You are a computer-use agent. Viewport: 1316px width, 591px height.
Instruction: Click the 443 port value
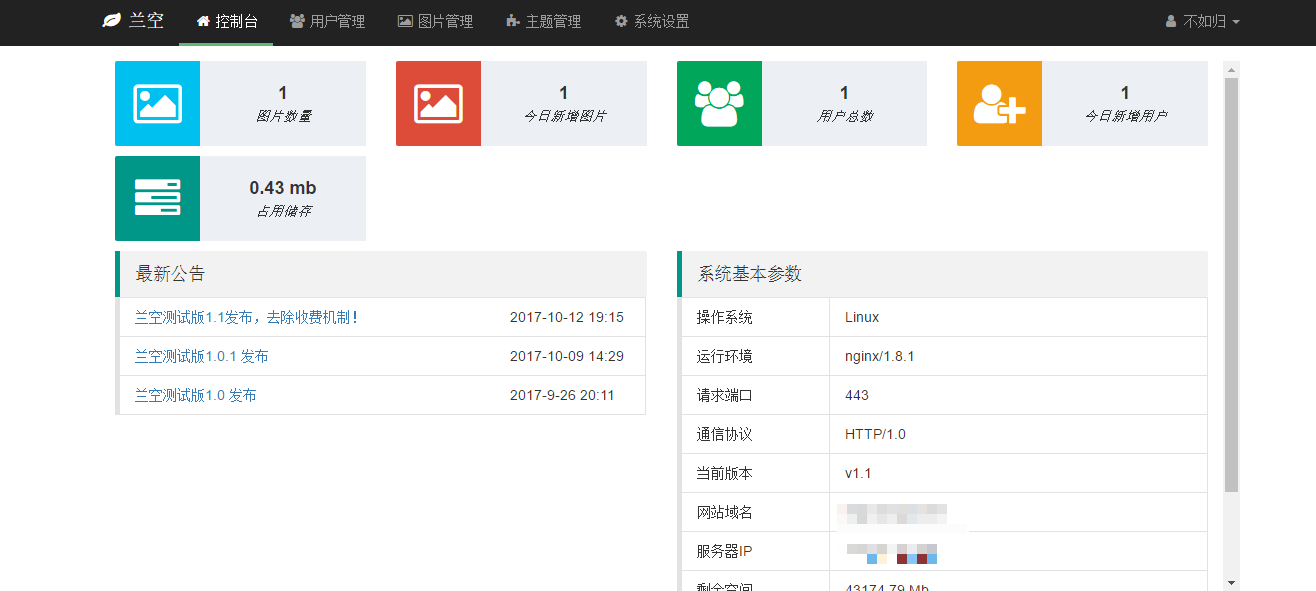tap(857, 395)
